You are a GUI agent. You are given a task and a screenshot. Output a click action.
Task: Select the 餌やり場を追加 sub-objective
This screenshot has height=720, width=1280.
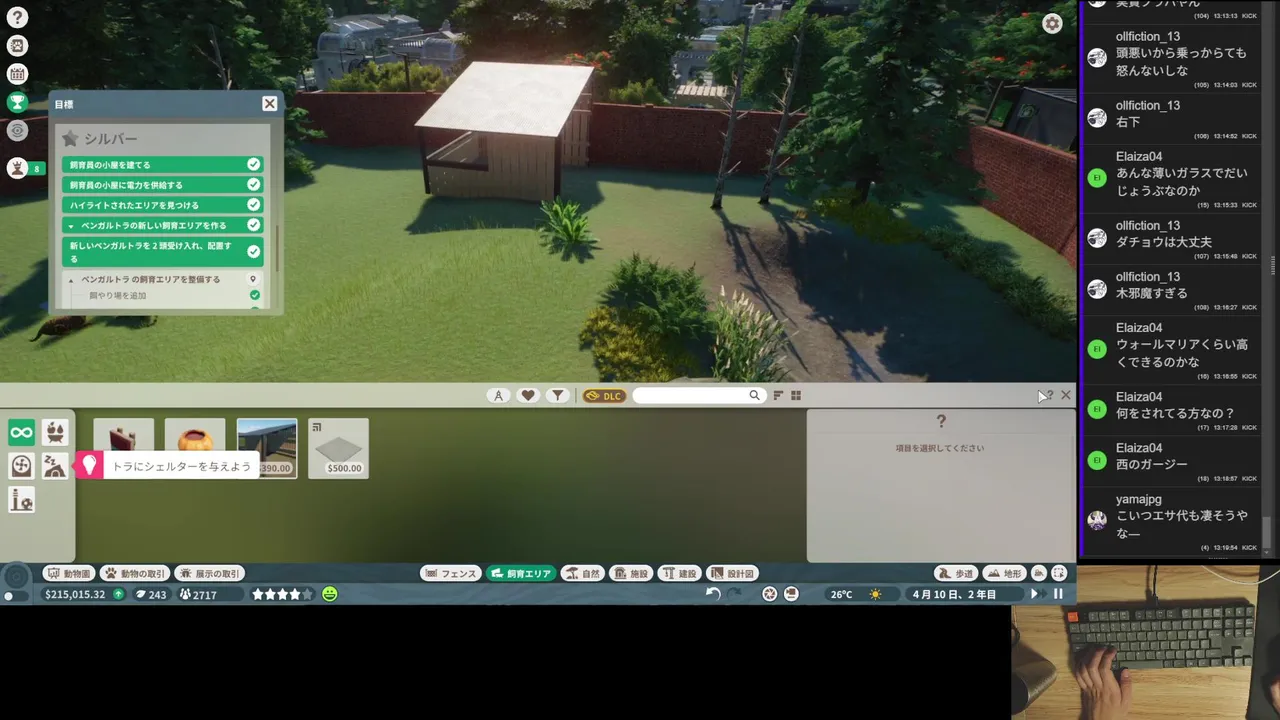pyautogui.click(x=118, y=296)
